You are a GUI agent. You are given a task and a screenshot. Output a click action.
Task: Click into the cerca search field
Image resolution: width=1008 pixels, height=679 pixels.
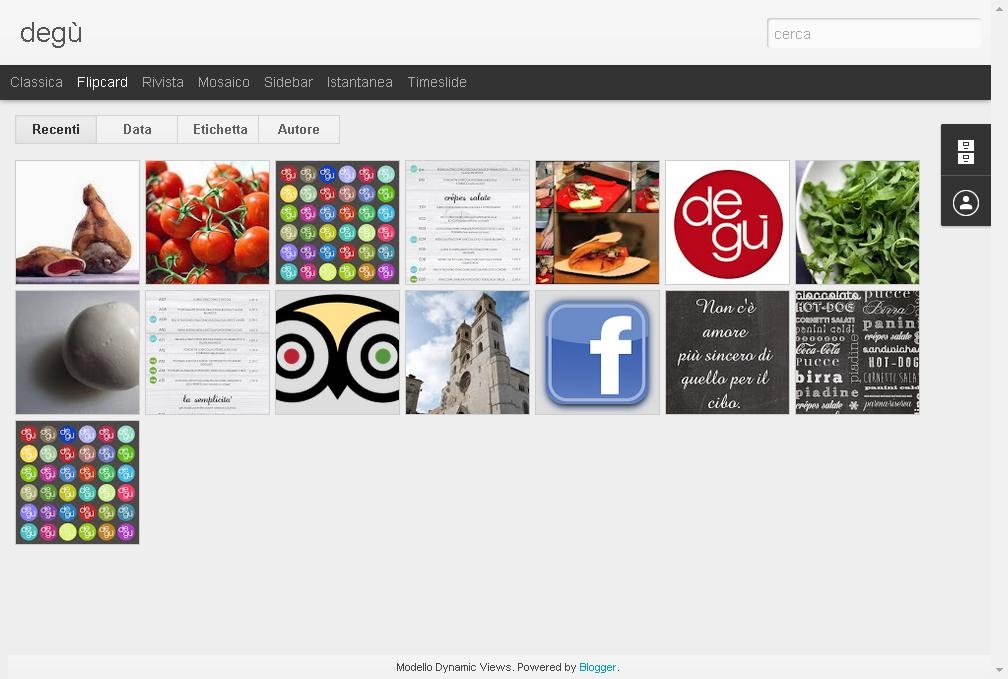(874, 33)
